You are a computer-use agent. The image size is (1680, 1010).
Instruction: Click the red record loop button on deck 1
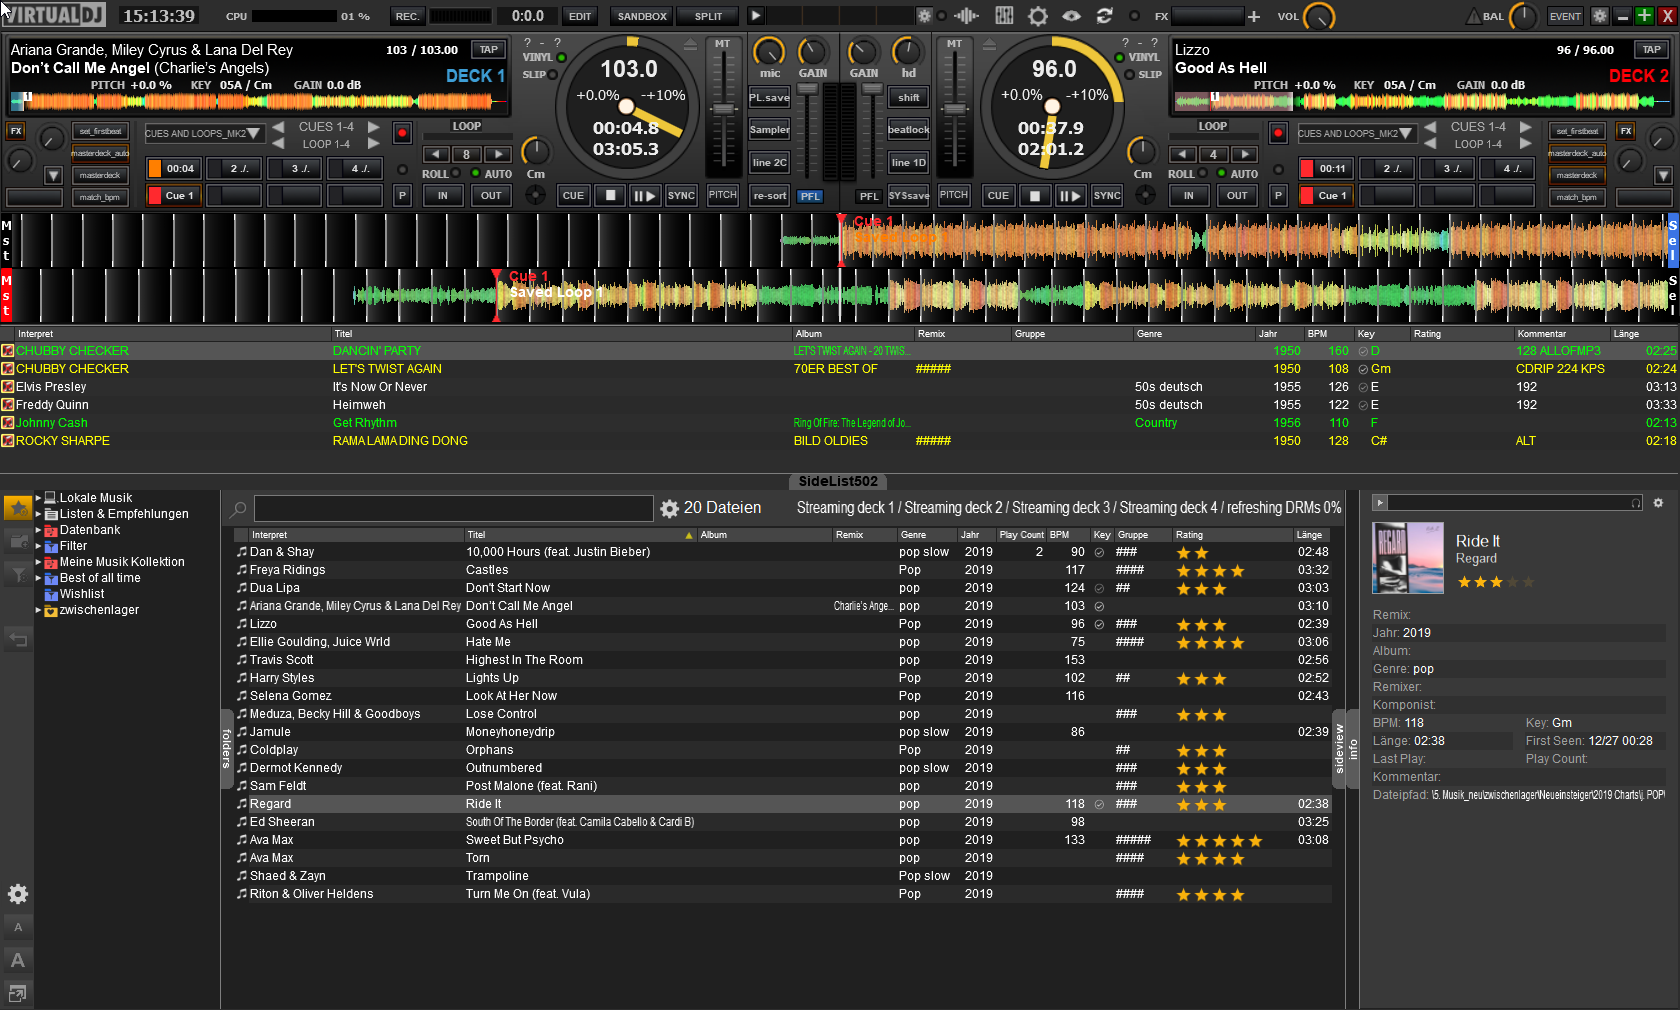coord(402,133)
